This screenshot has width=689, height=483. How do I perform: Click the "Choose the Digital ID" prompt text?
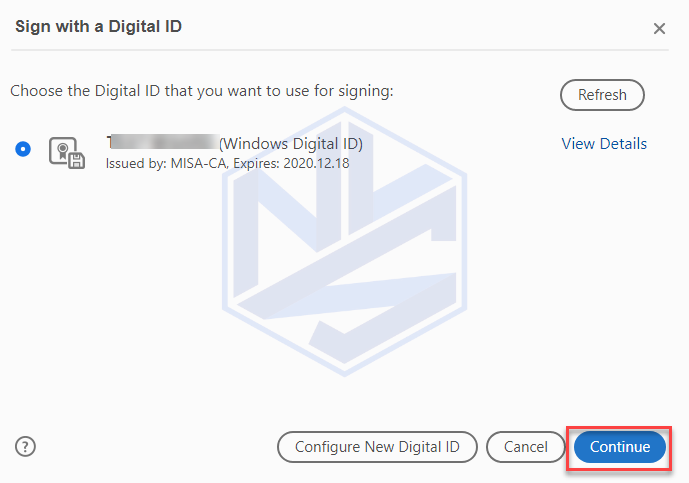tap(202, 91)
